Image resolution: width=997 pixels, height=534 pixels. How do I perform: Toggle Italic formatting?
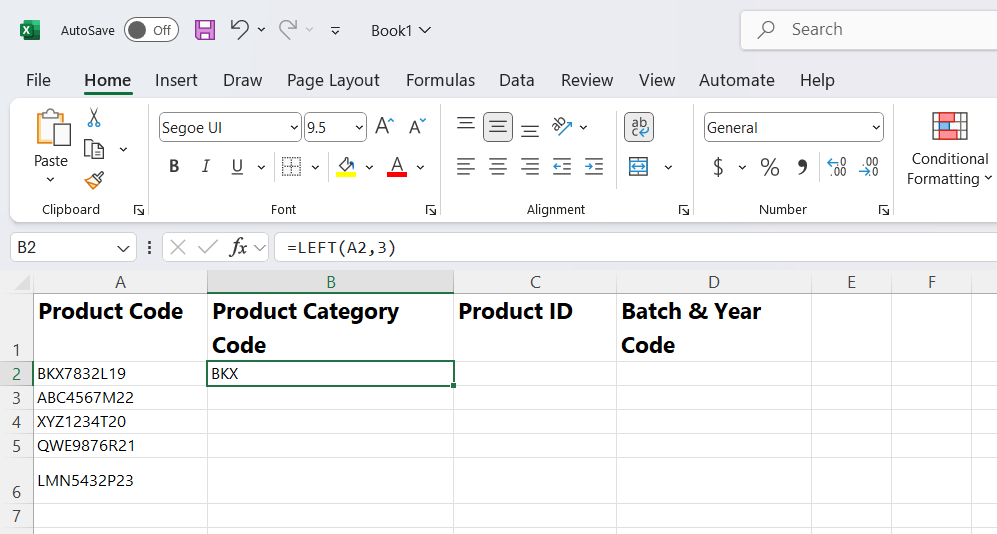(206, 167)
